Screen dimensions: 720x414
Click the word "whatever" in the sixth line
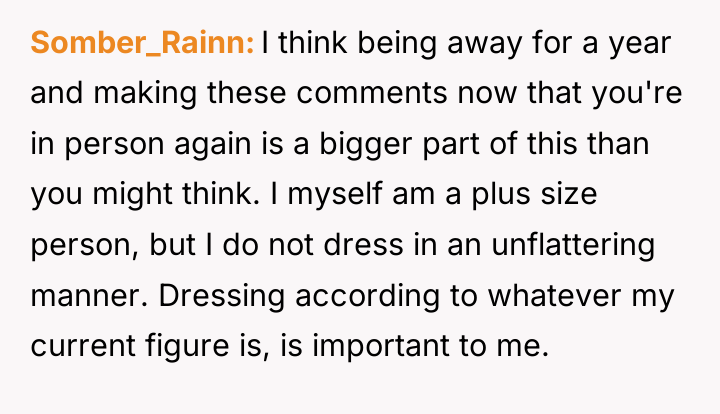pos(554,295)
